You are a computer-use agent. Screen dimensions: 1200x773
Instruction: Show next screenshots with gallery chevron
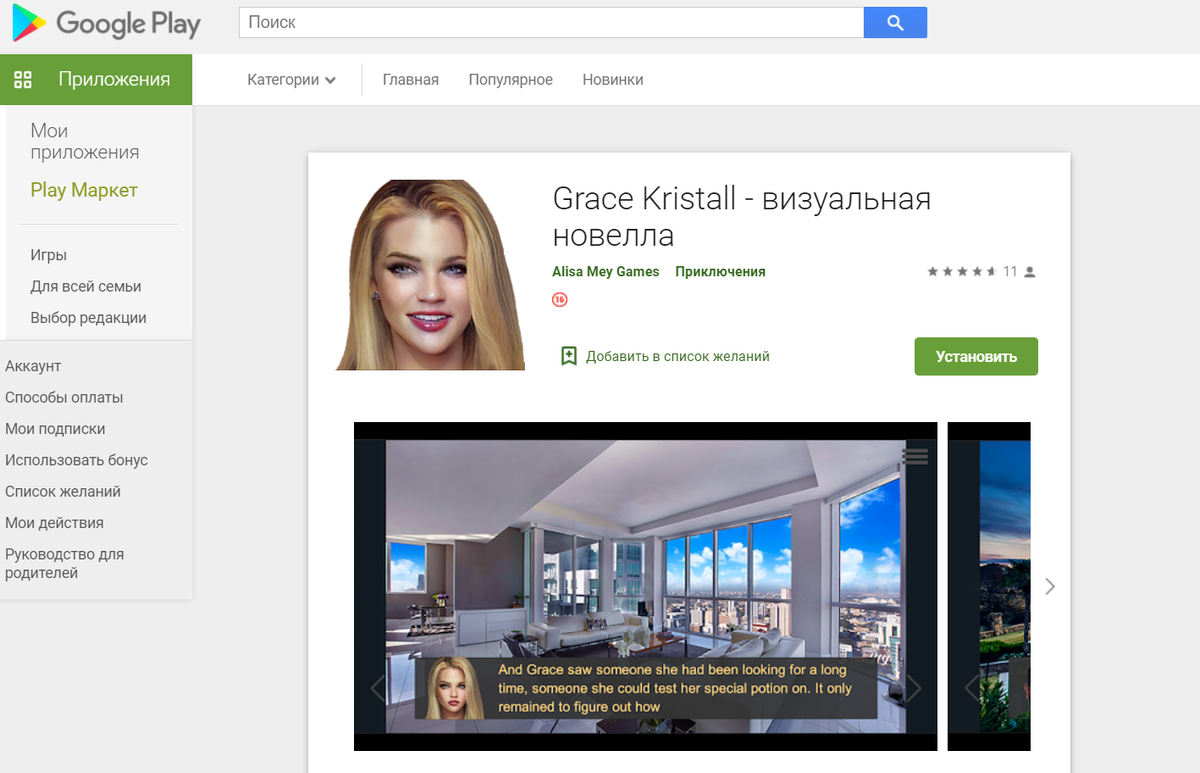coord(1050,586)
